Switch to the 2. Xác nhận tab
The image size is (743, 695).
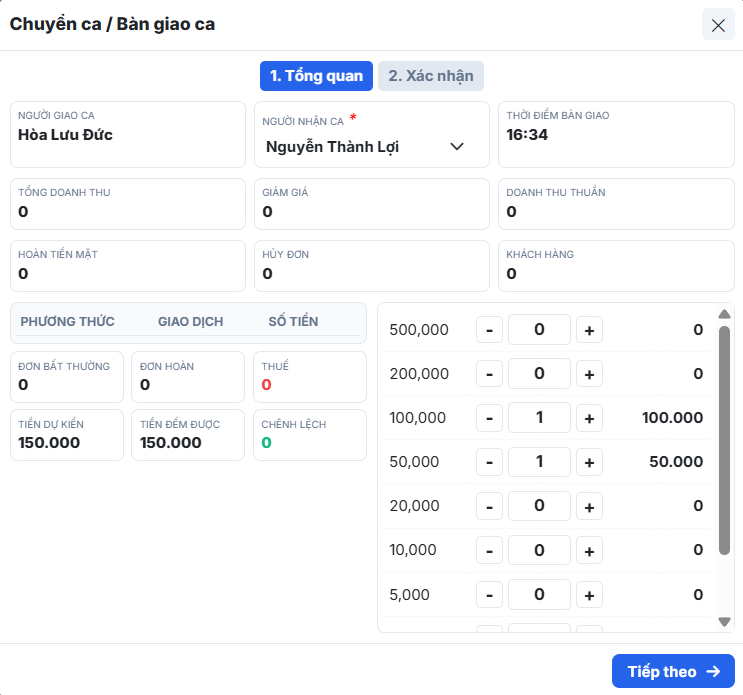point(431,76)
